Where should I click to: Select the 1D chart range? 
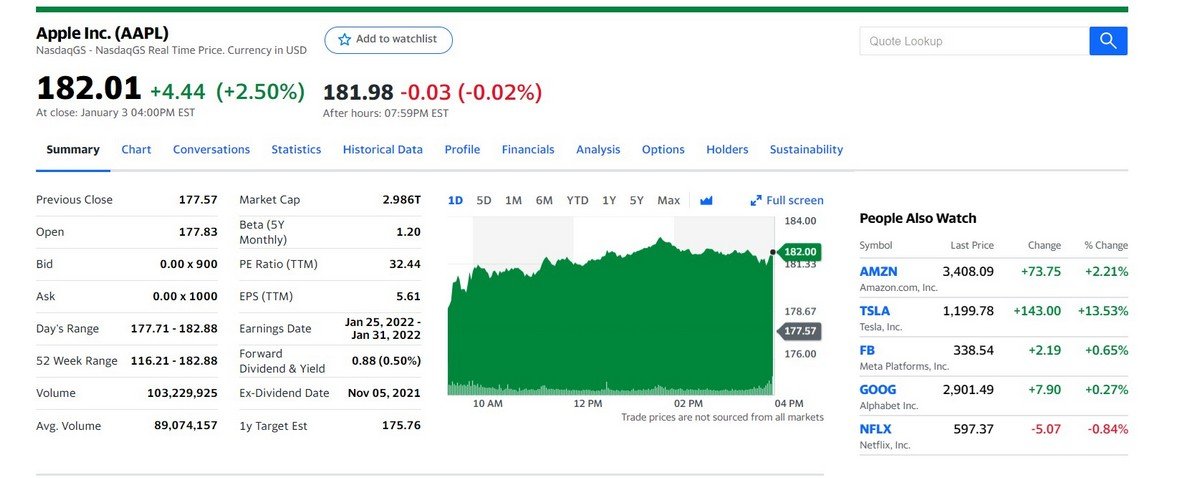[x=455, y=201]
